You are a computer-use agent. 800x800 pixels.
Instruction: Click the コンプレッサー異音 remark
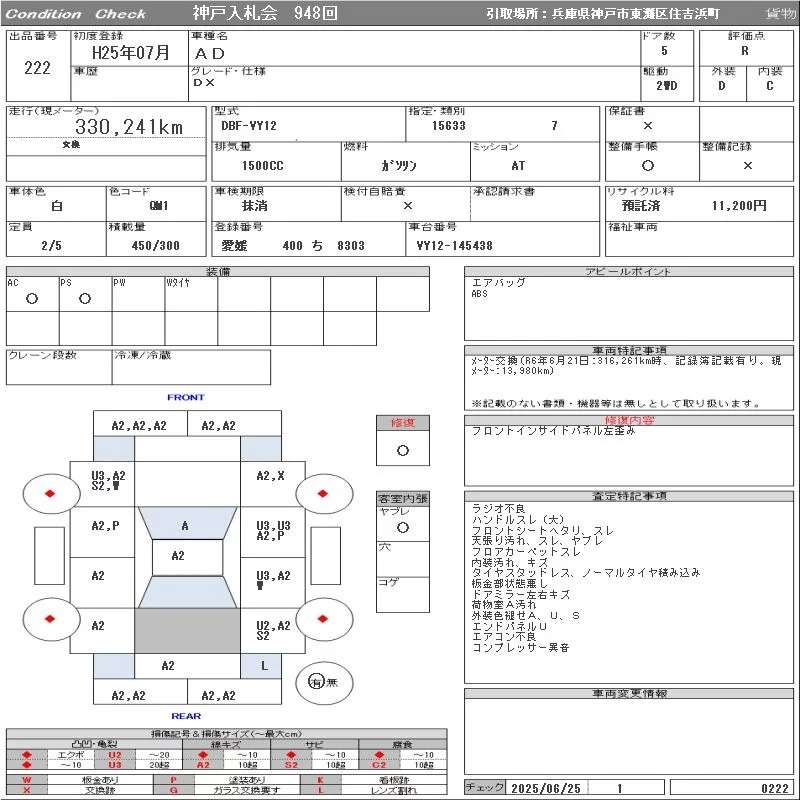(520, 647)
